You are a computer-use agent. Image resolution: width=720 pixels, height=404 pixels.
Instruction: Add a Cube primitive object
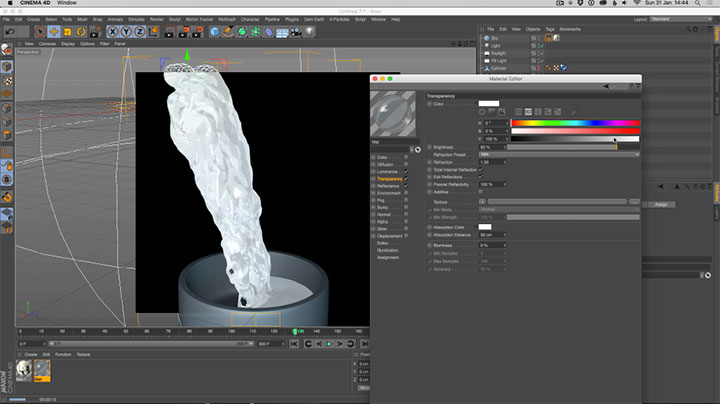214,32
